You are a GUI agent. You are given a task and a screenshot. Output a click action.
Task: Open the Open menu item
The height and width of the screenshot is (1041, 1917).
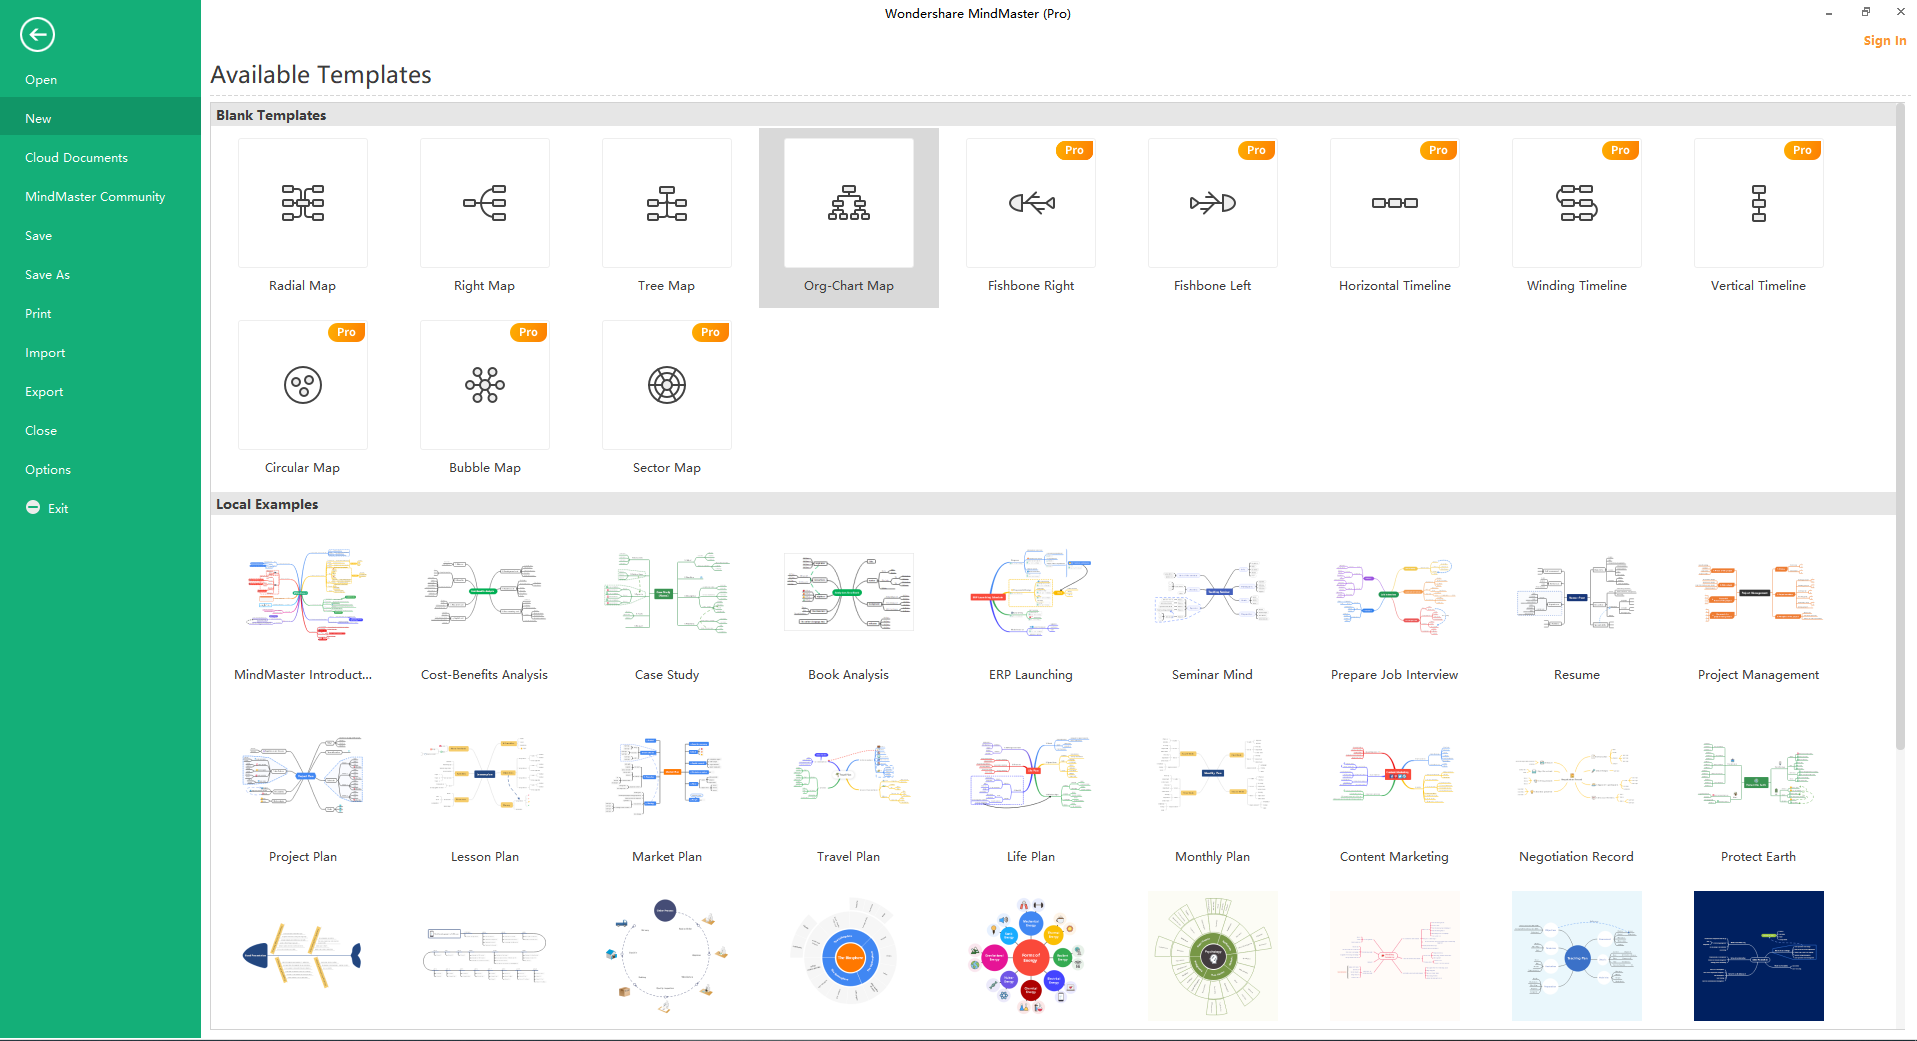pos(100,80)
